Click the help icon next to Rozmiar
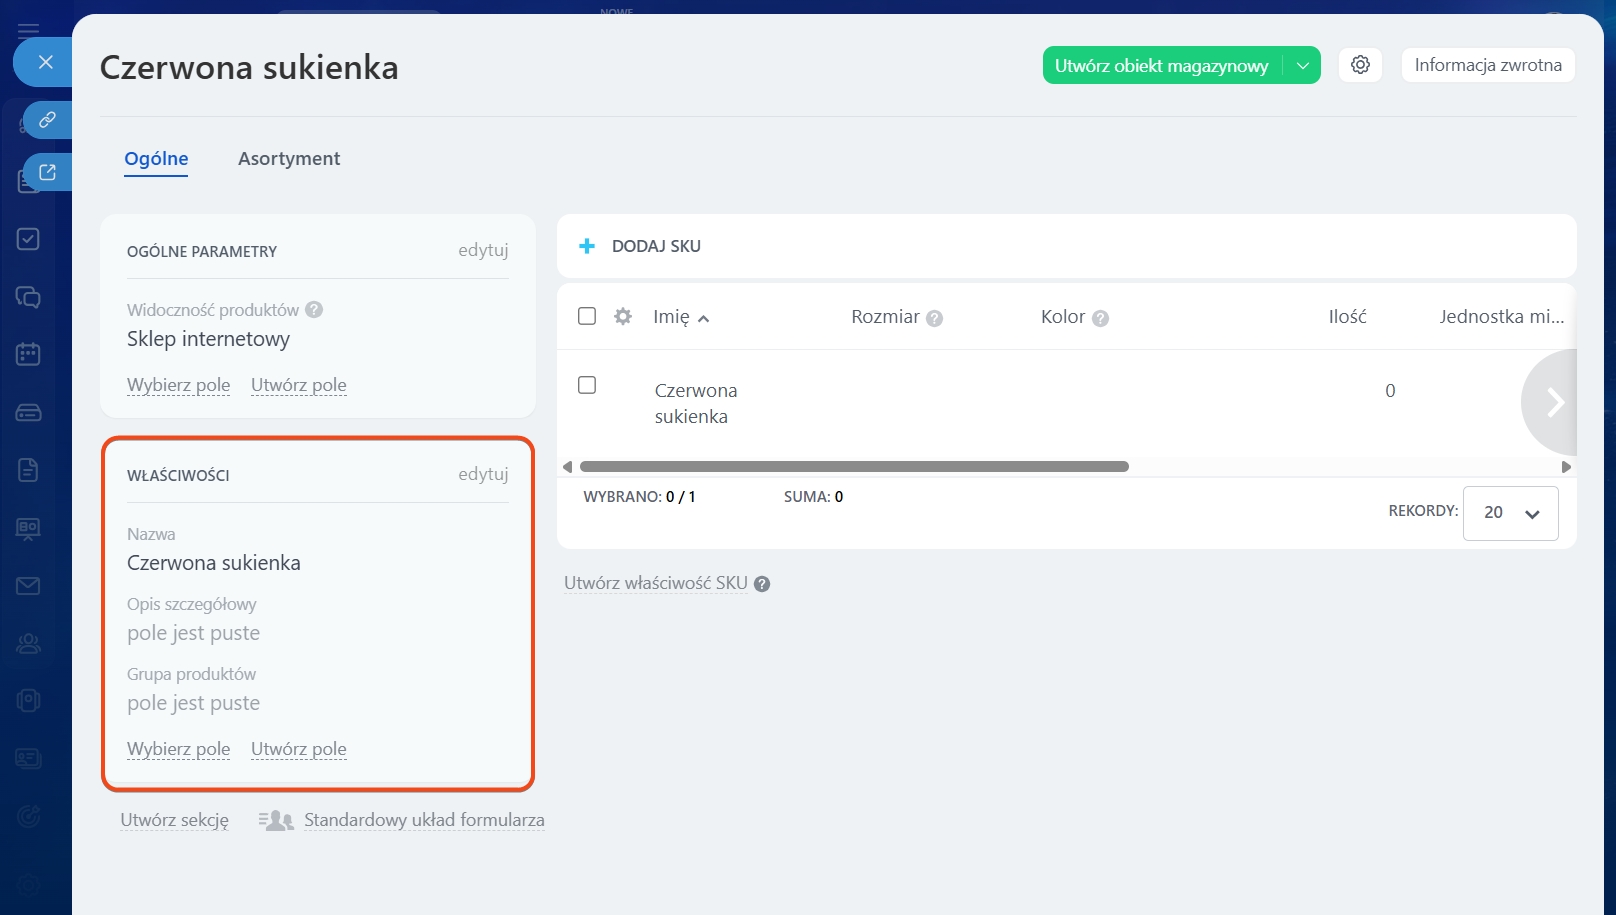The width and height of the screenshot is (1616, 915). (935, 318)
